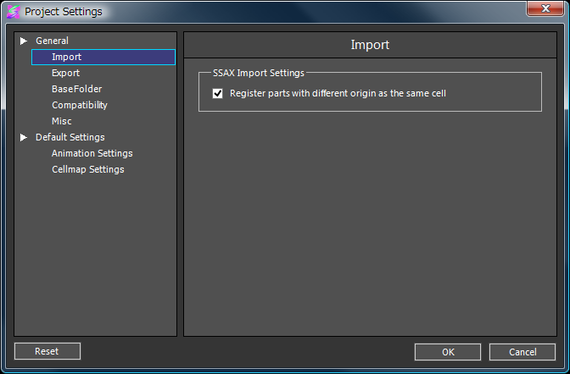Collapse the Default Settings arrow
This screenshot has width=570, height=374.
(24, 137)
